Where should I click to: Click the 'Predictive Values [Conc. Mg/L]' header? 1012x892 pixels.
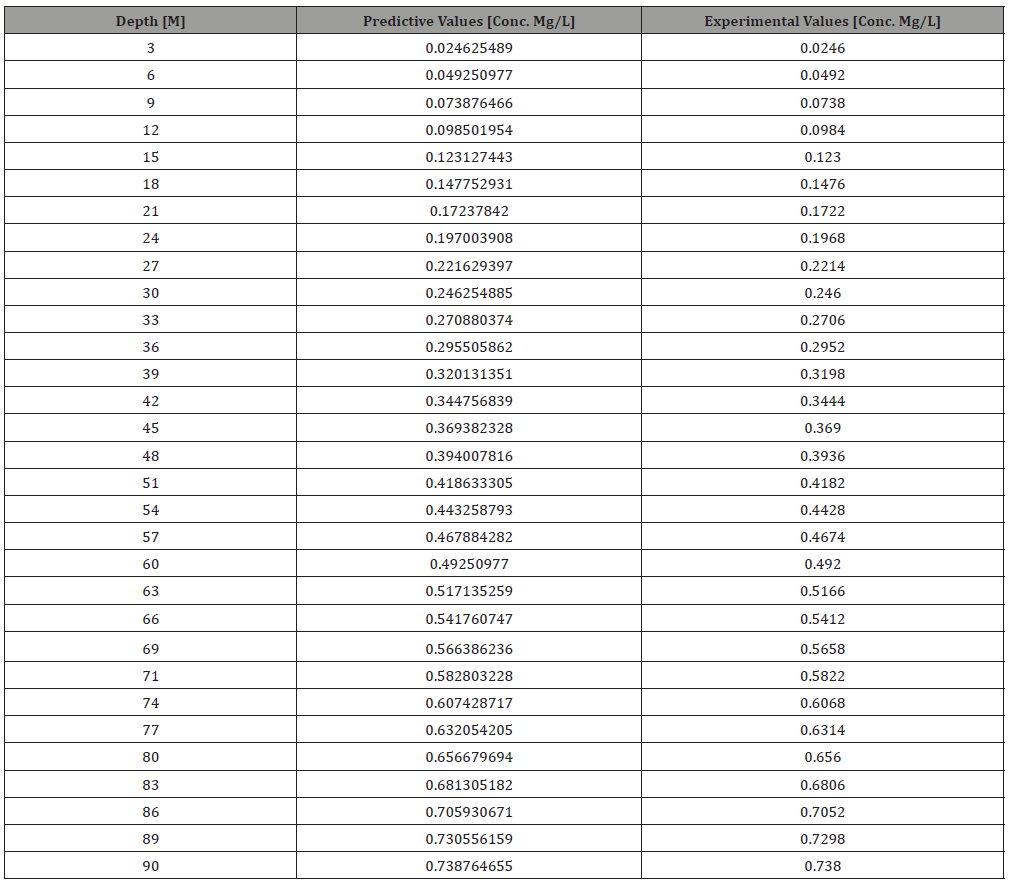click(469, 21)
